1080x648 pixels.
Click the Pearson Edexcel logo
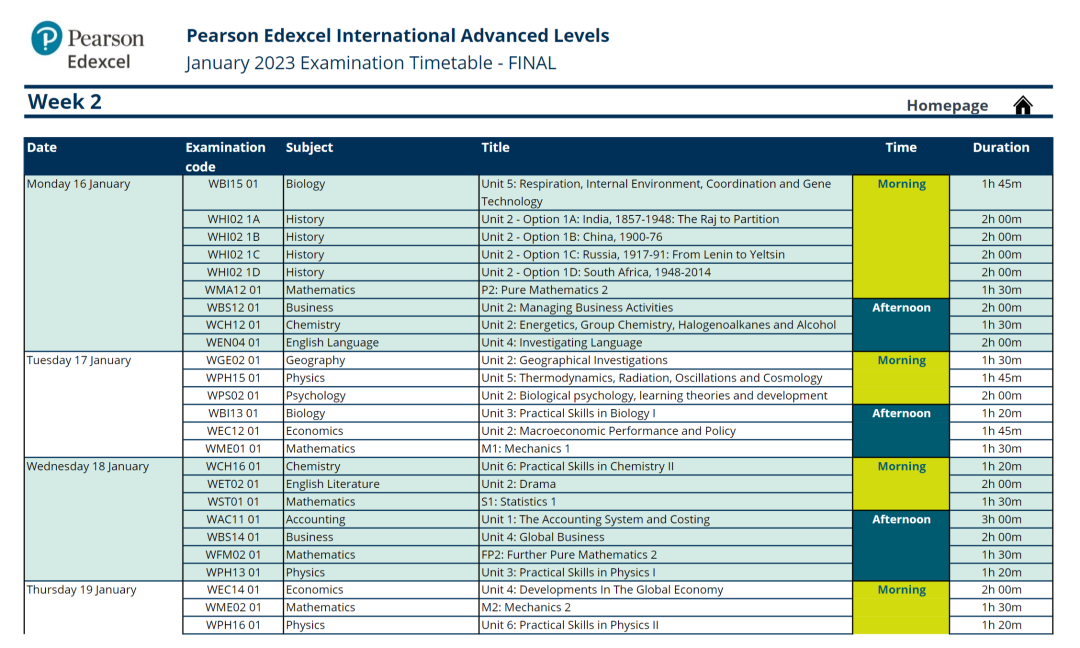(x=87, y=46)
